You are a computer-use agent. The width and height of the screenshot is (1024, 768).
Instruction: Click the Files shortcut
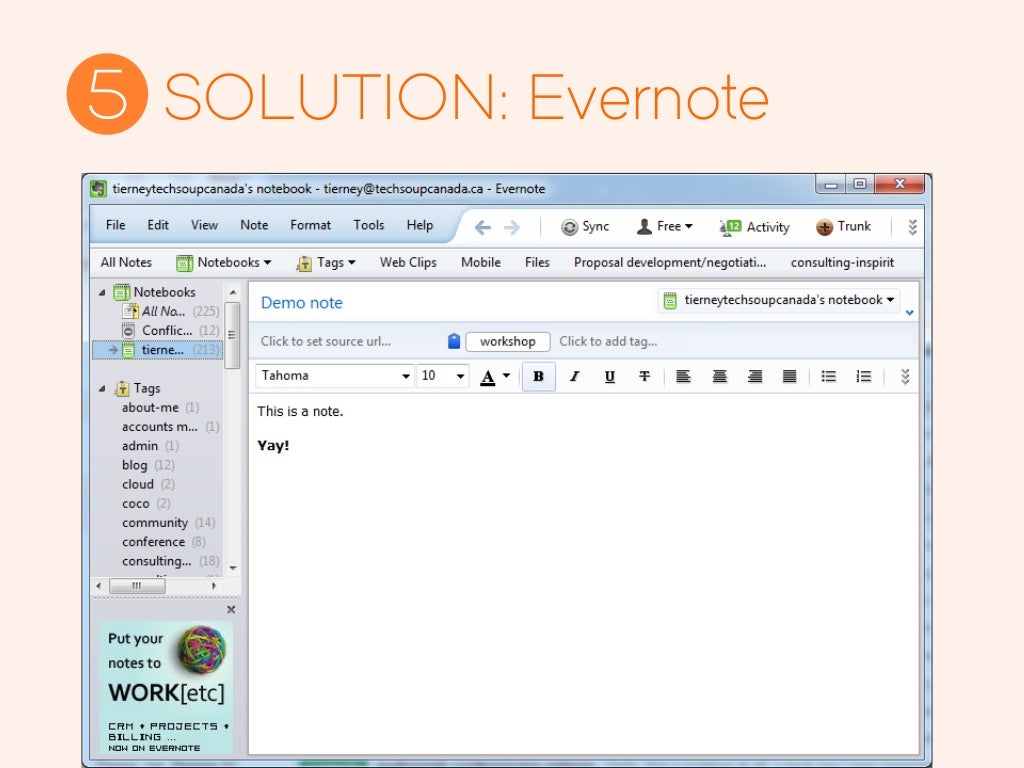pyautogui.click(x=537, y=263)
